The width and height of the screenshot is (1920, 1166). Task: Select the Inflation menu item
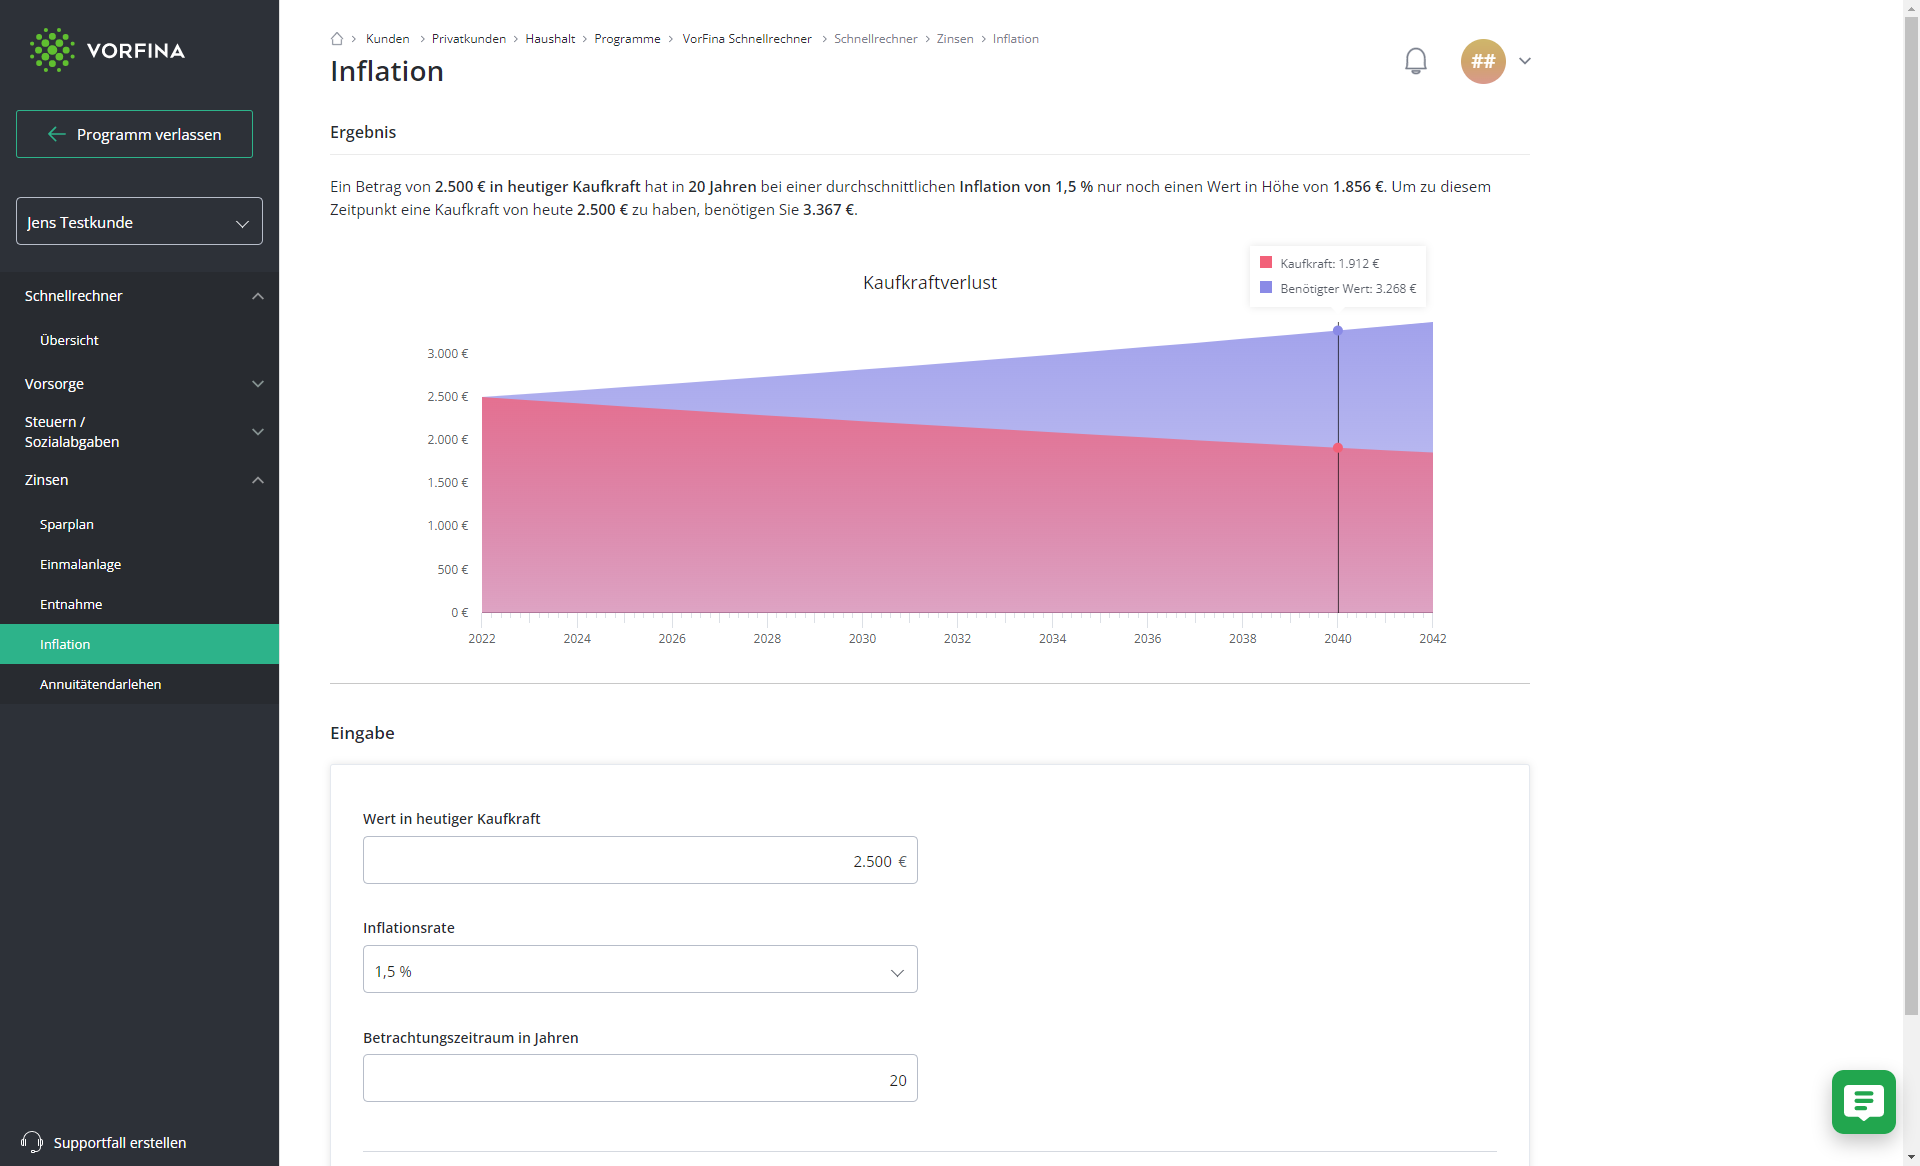click(x=139, y=644)
